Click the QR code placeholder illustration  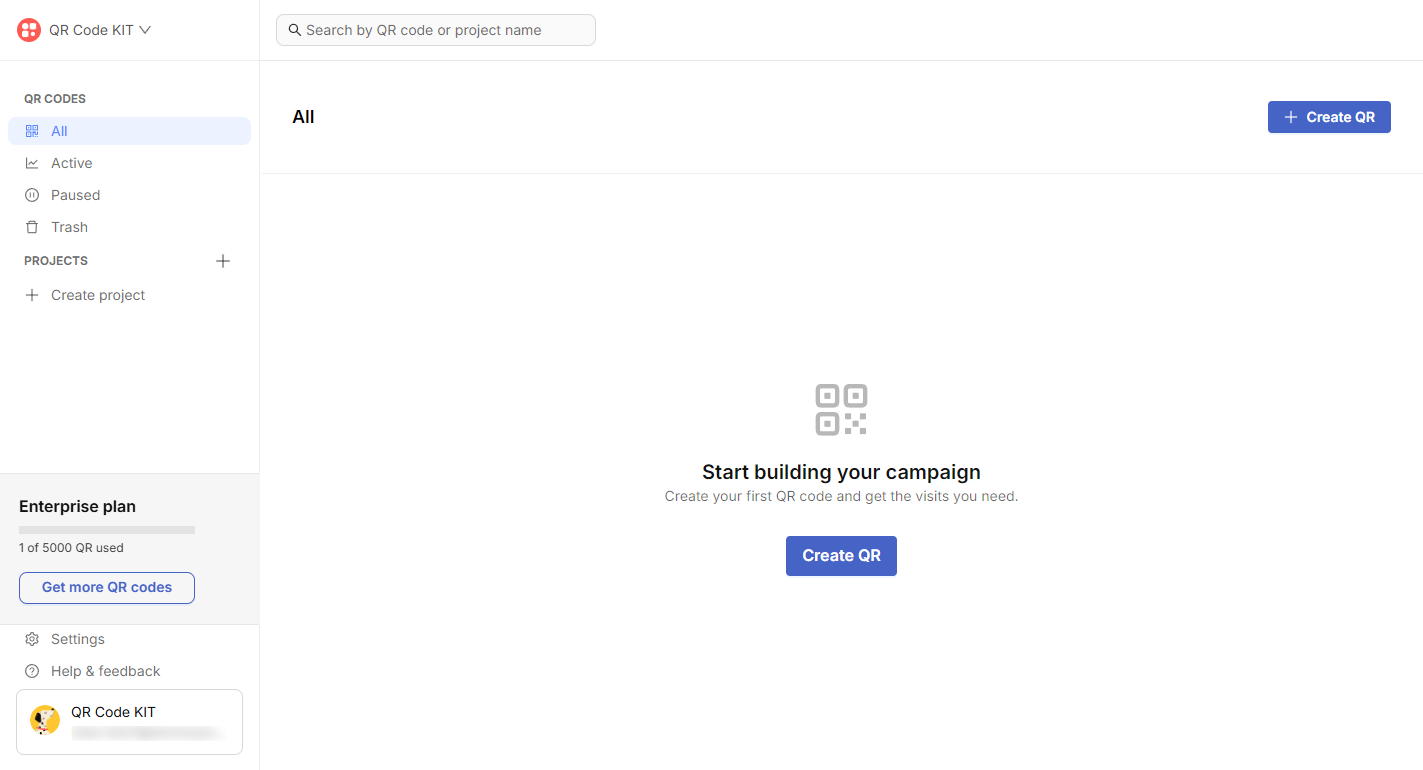[x=841, y=409]
